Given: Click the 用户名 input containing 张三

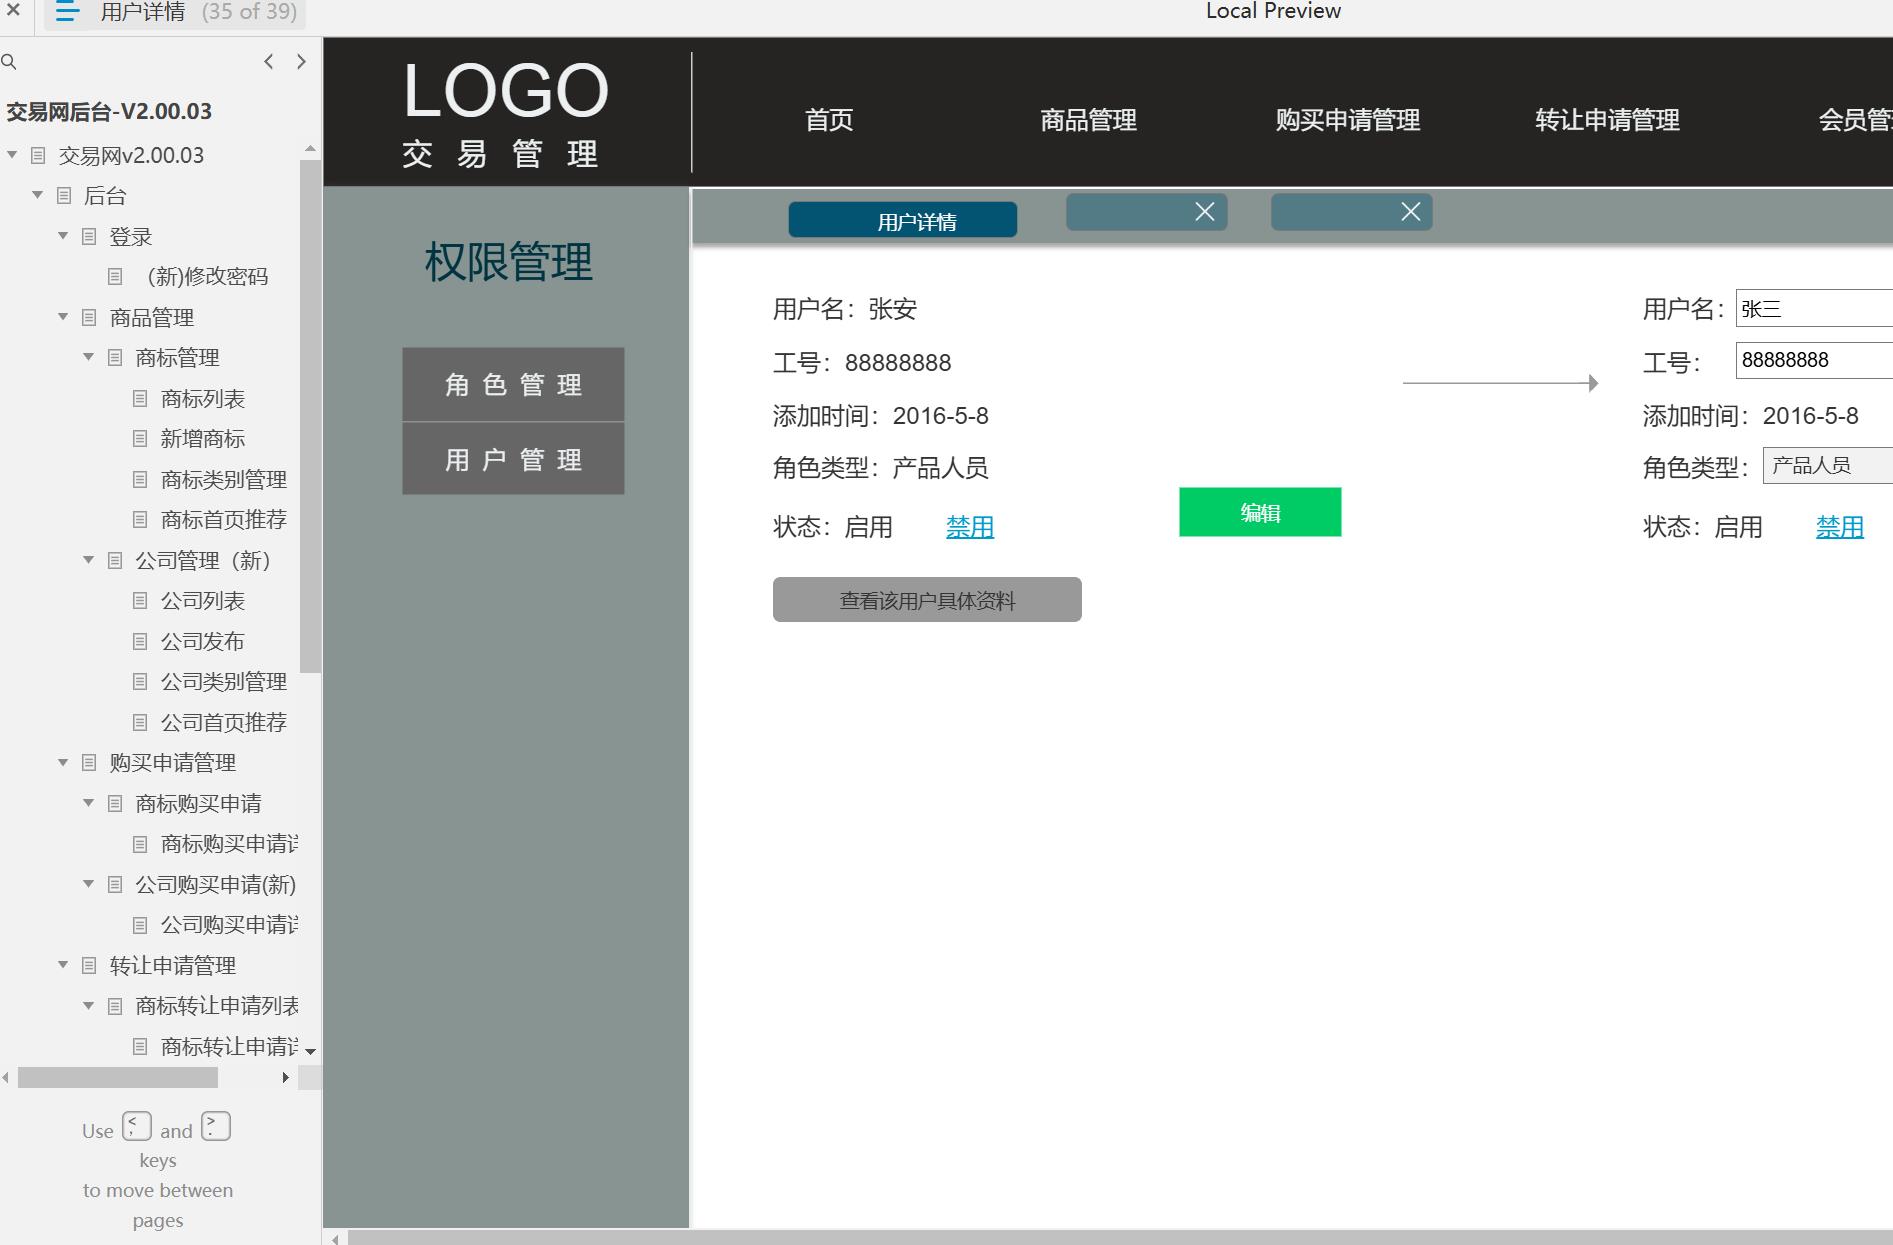Looking at the screenshot, I should [1814, 308].
